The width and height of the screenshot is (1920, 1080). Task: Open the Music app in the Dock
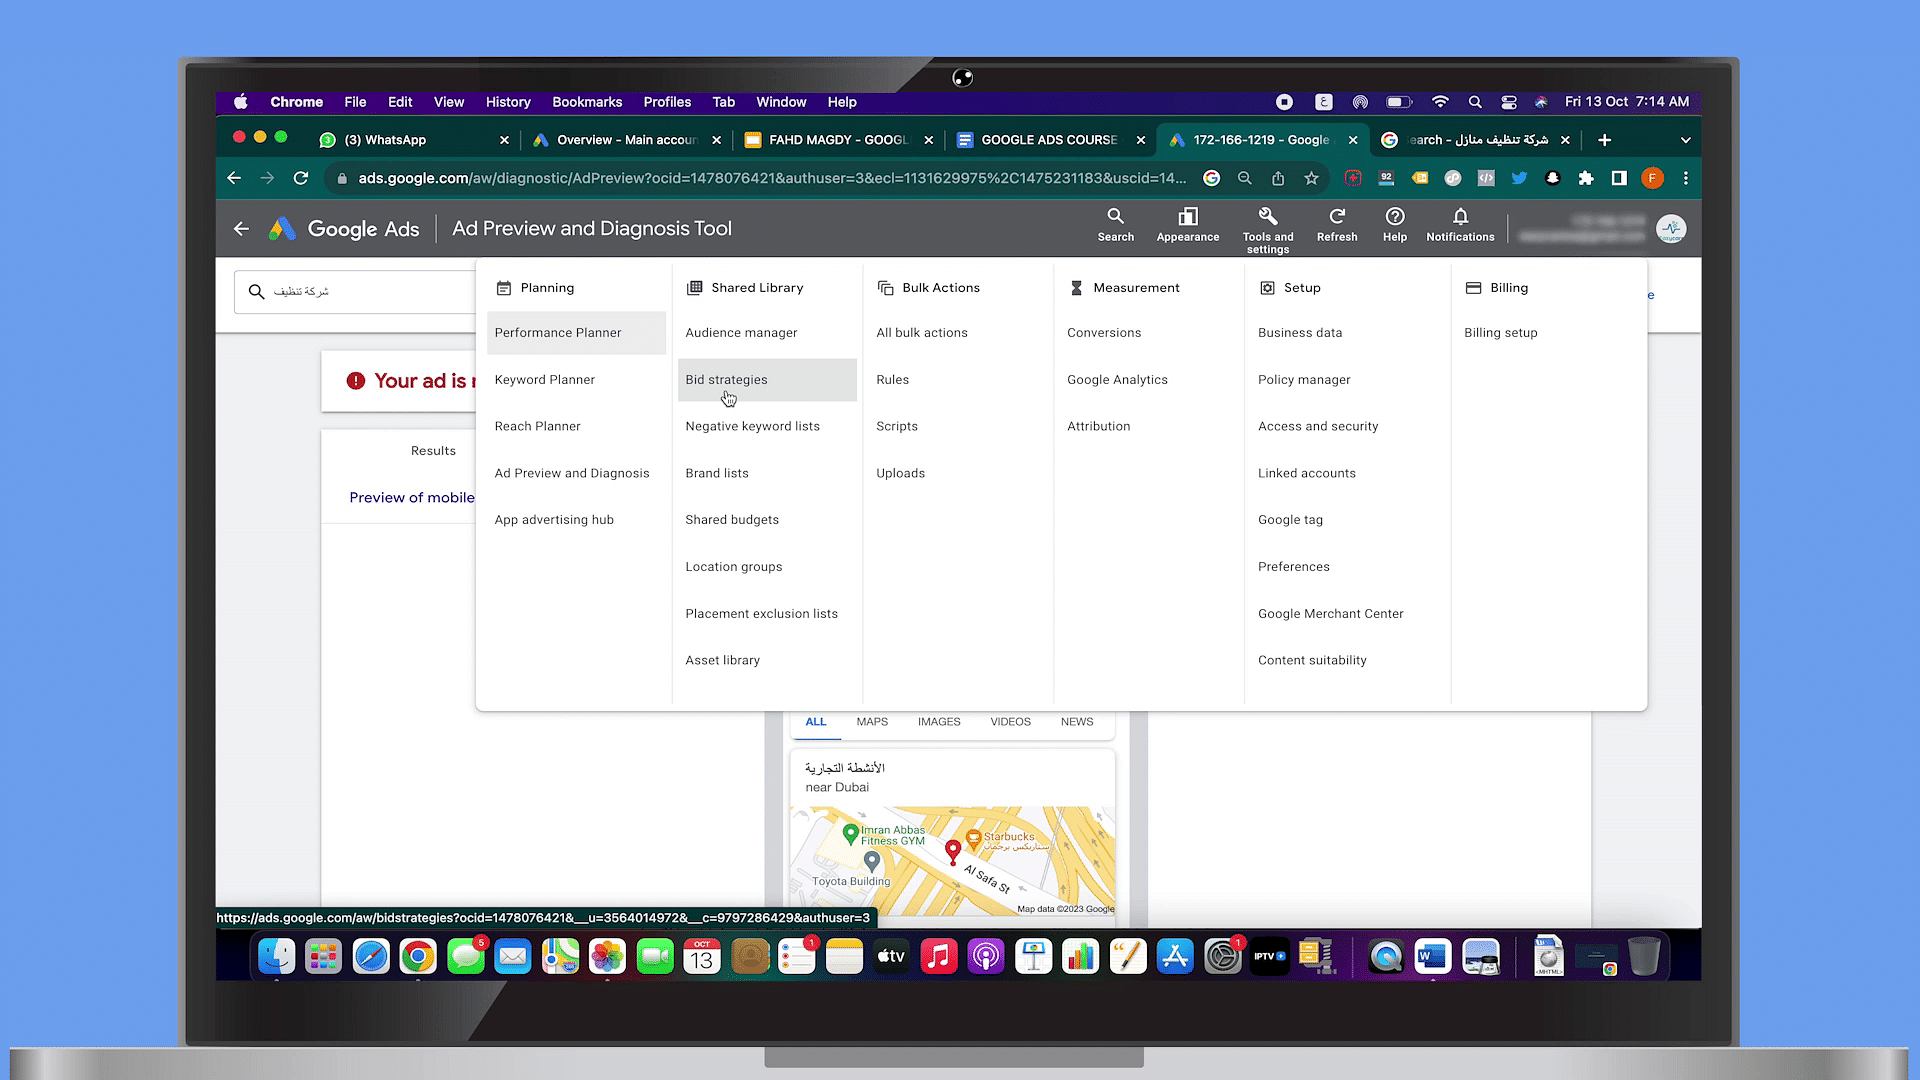coord(938,957)
